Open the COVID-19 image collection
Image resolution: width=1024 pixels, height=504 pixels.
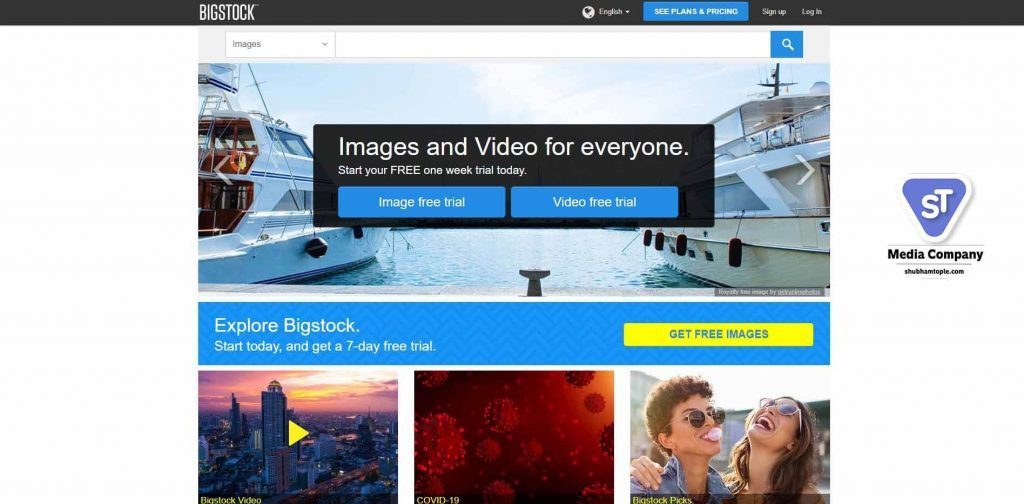pos(514,437)
